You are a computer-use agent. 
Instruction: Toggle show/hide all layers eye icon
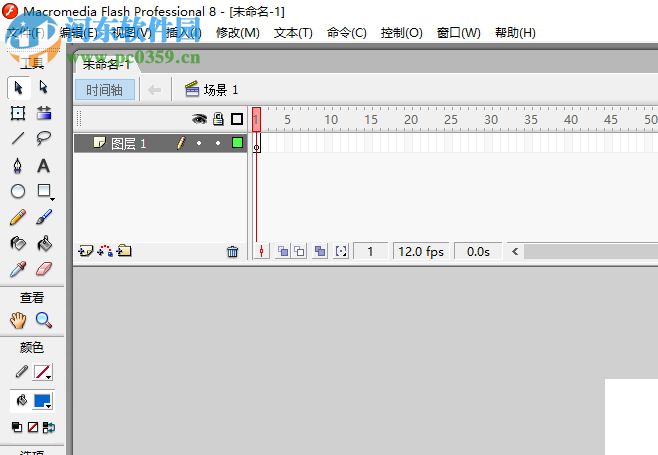pyautogui.click(x=199, y=119)
